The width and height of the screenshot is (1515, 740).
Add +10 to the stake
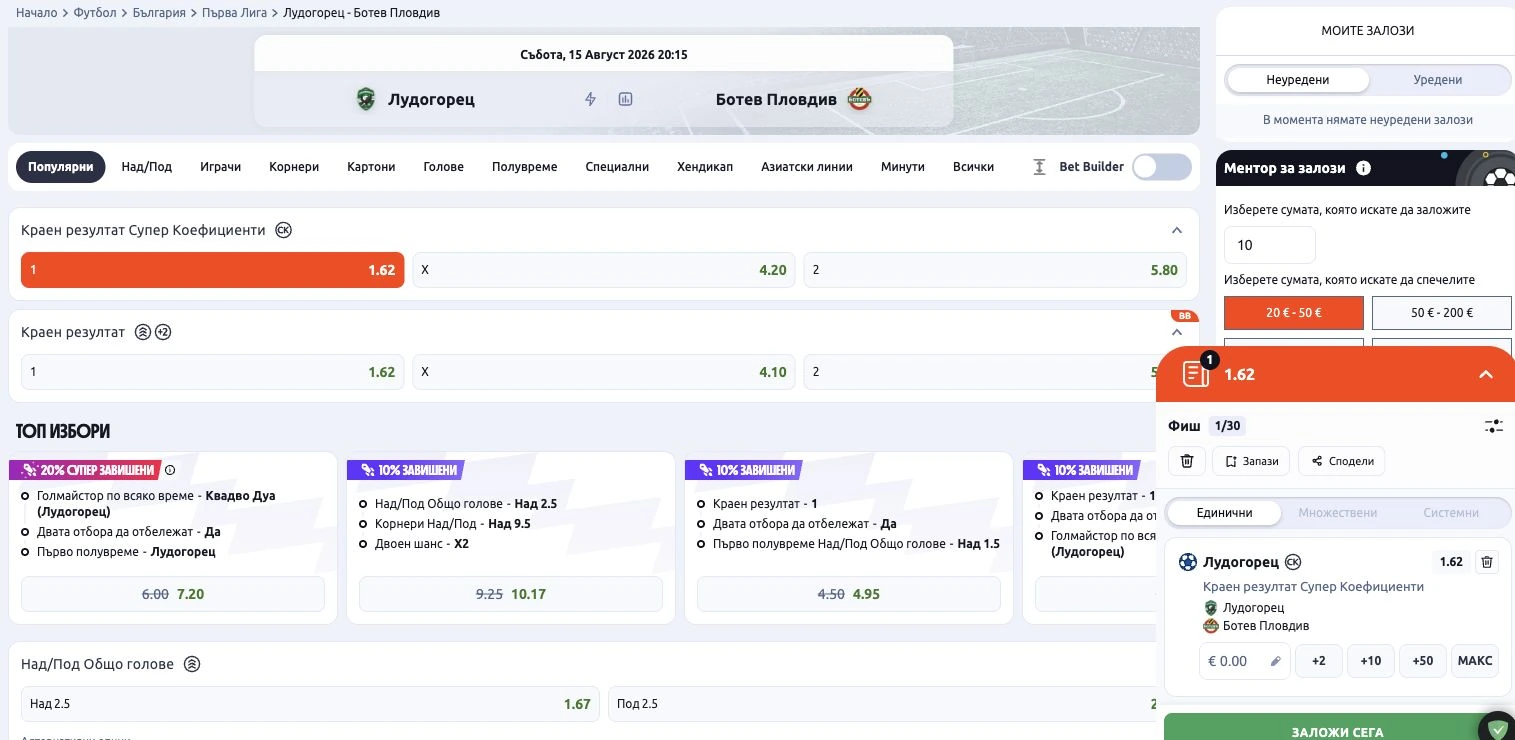1370,661
